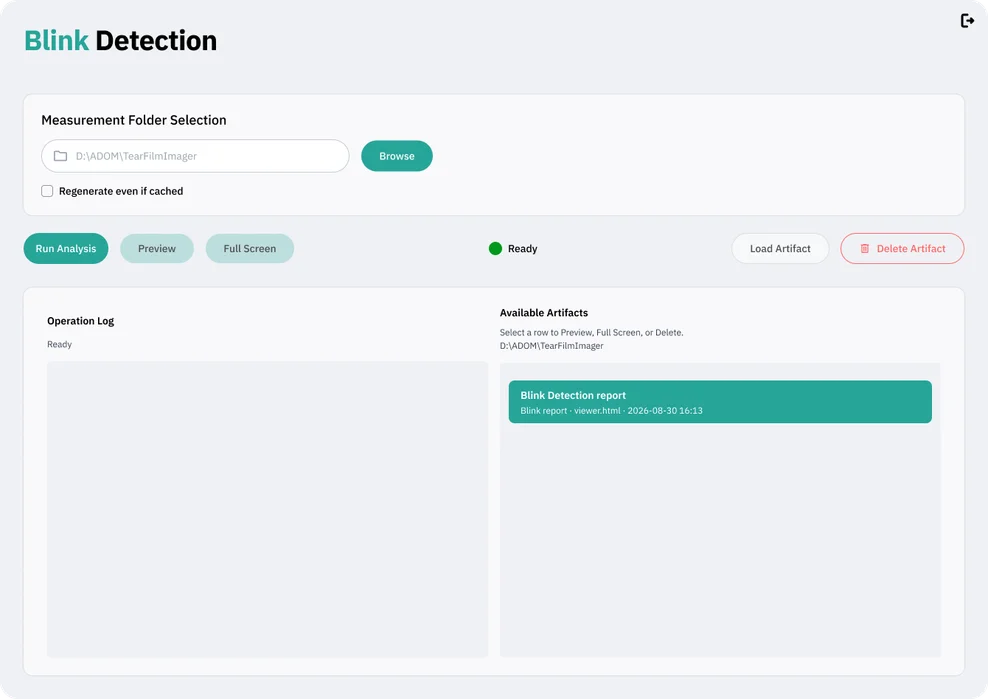Click the logout icon in top corner
Image resolution: width=988 pixels, height=699 pixels.
click(967, 21)
